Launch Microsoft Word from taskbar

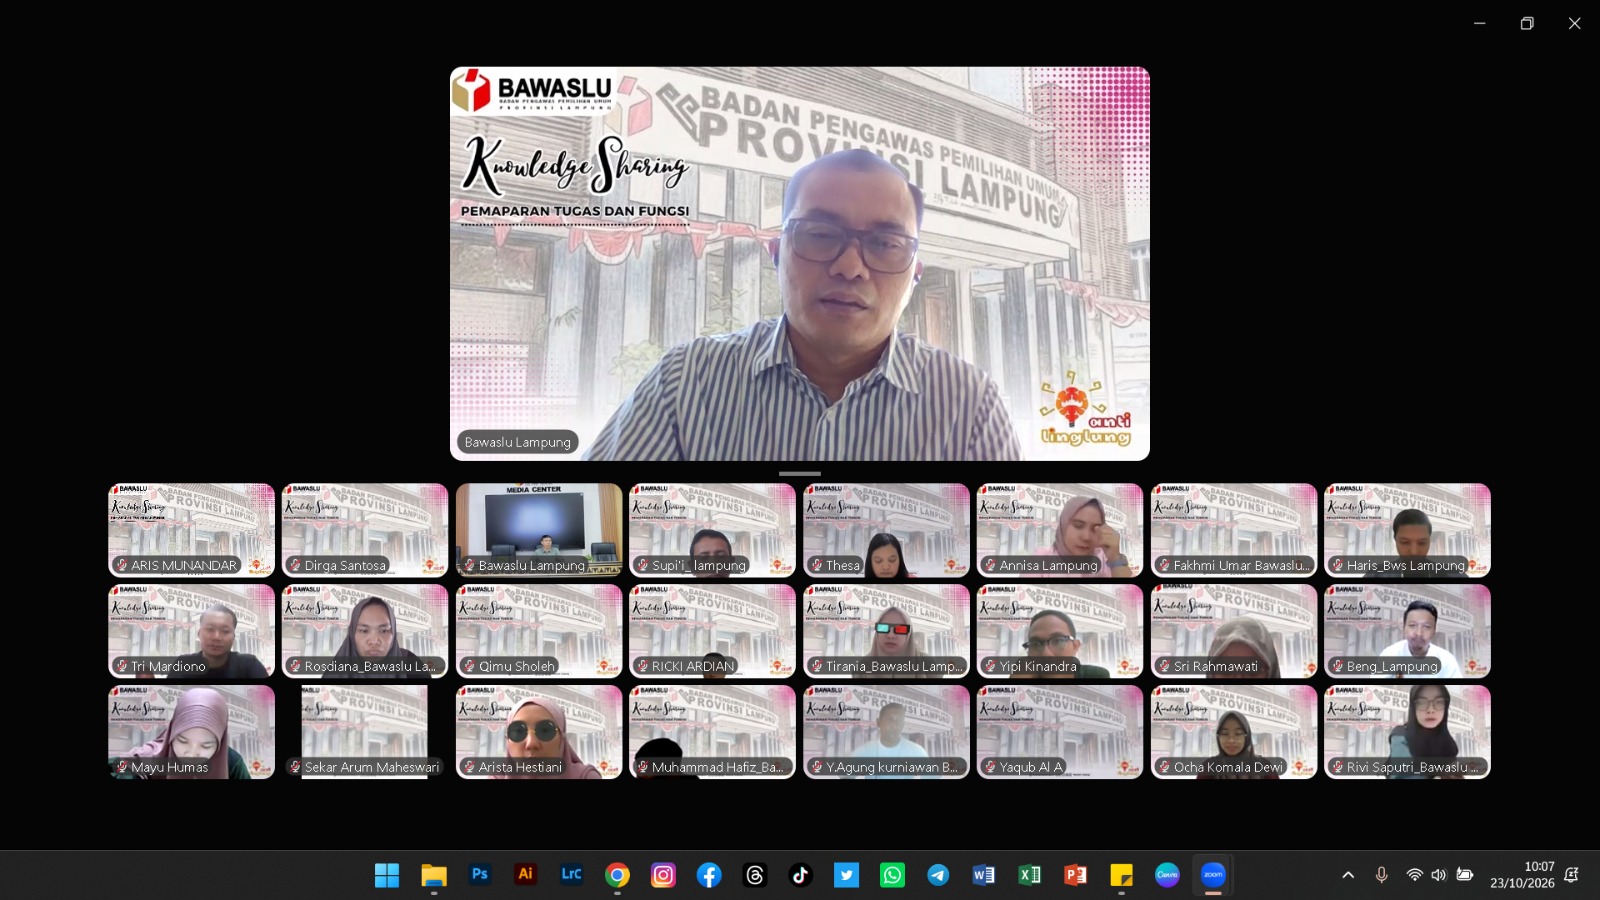coord(984,875)
